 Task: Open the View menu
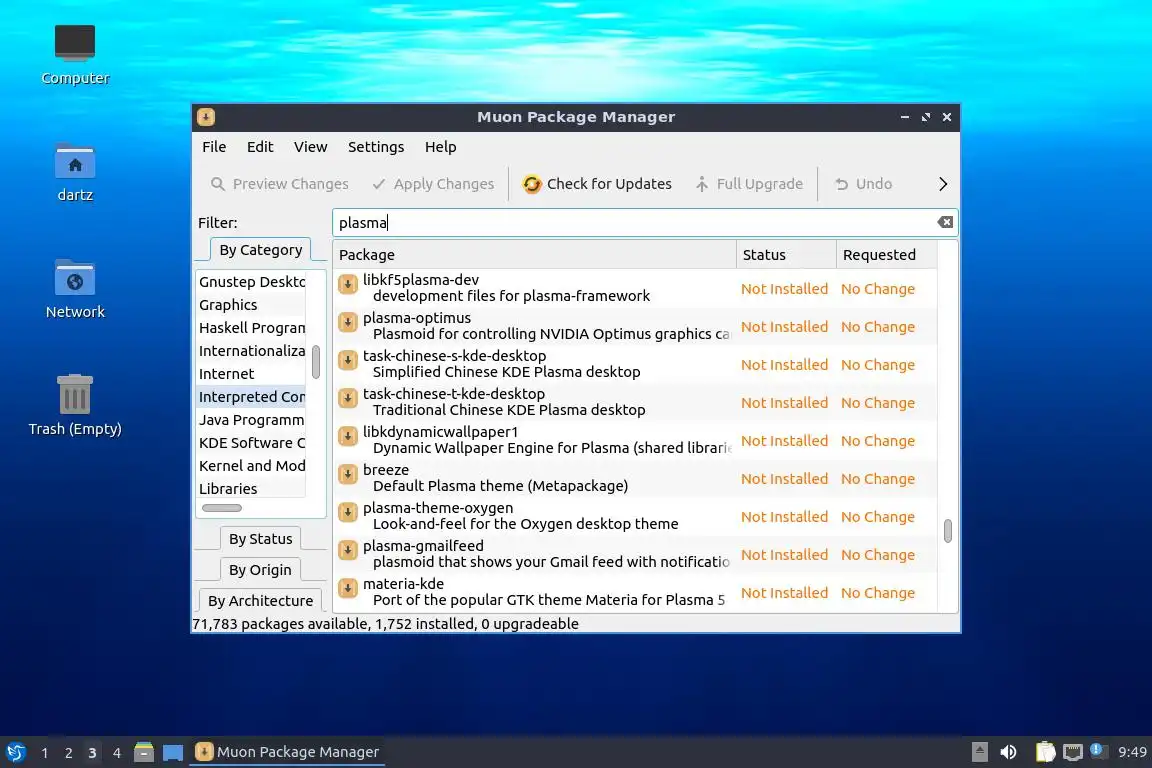[x=311, y=147]
